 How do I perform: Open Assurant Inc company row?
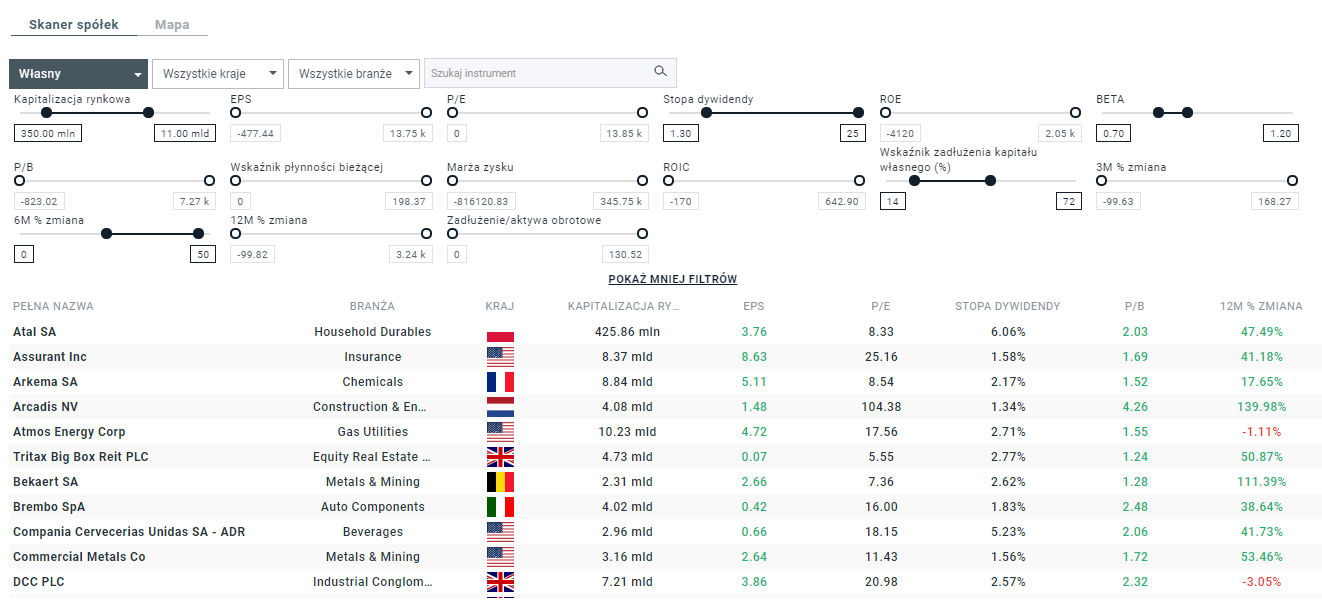point(665,357)
